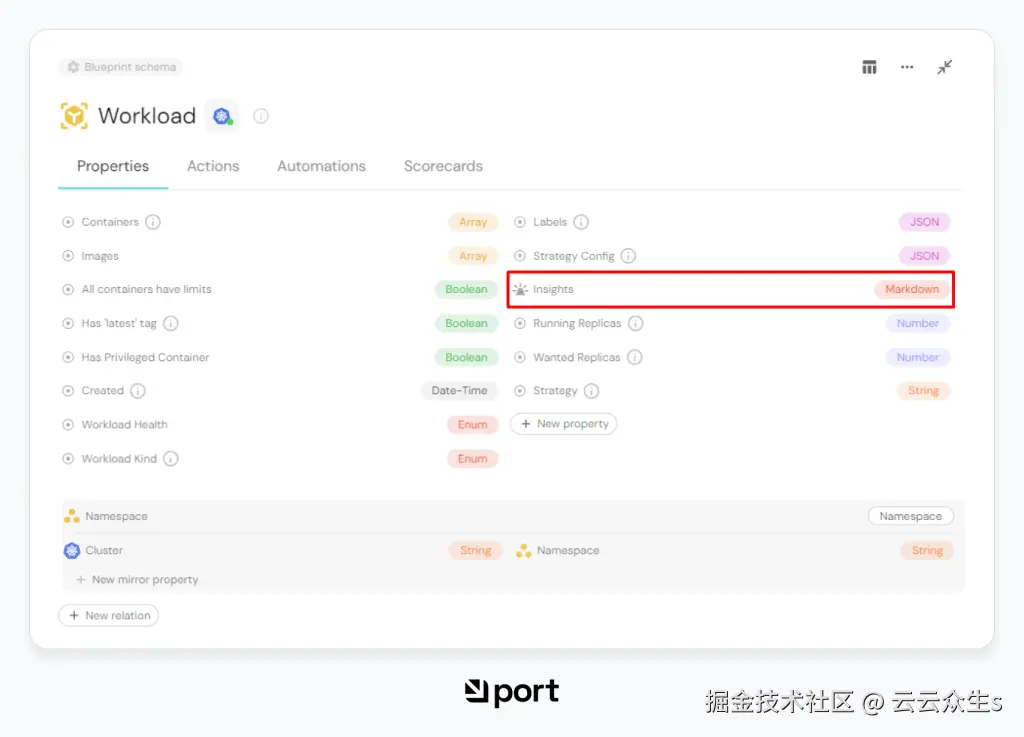
Task: Switch to the Actions tab
Action: [213, 166]
